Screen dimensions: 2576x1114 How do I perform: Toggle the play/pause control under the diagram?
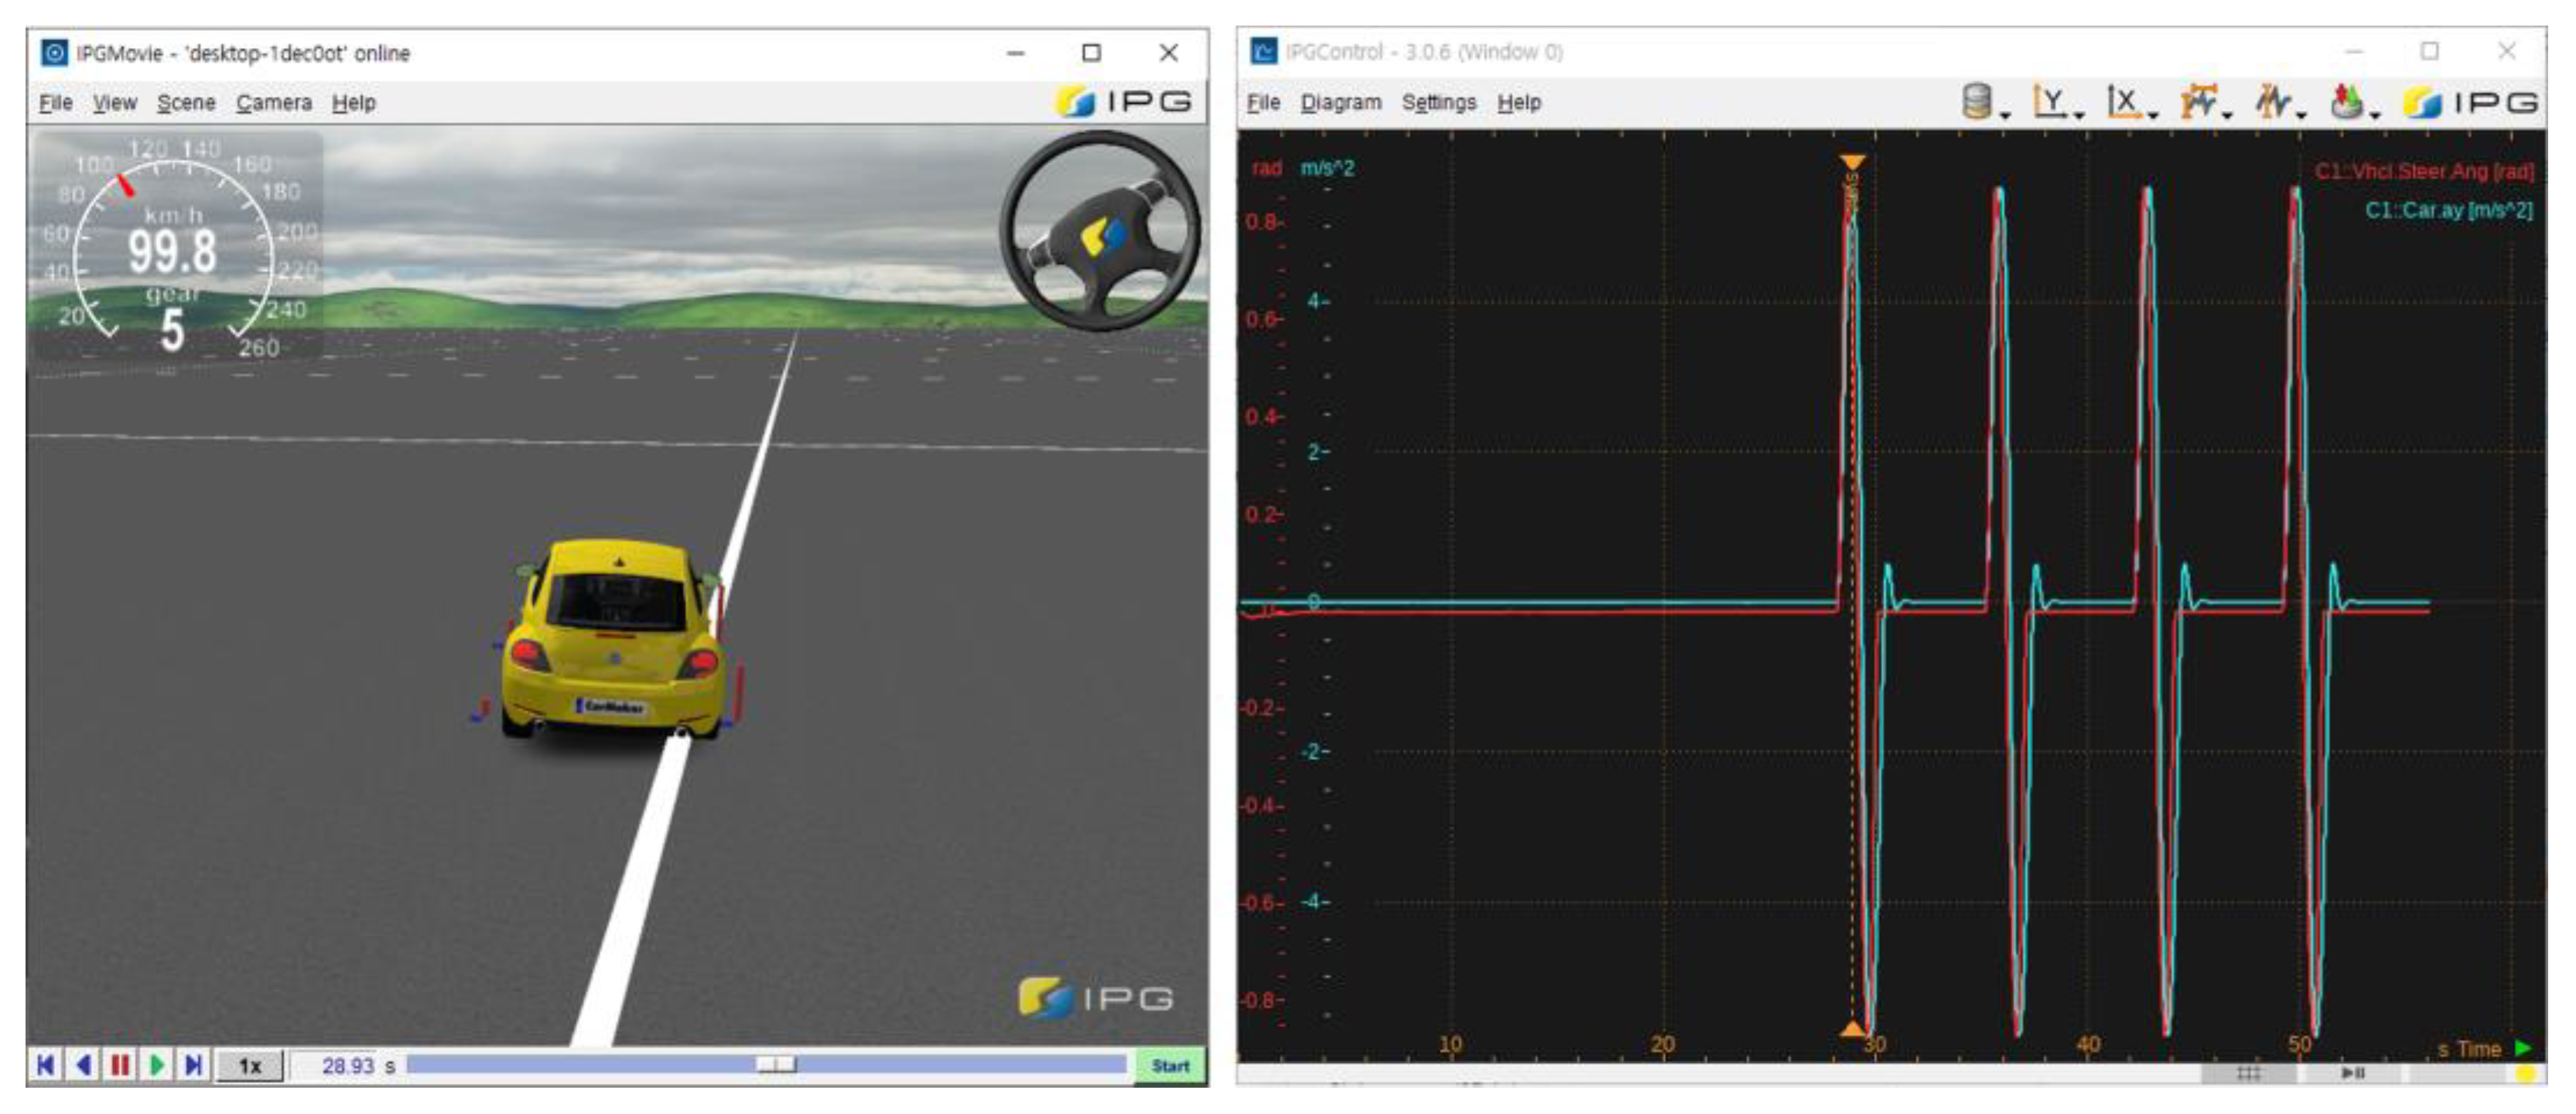[x=2352, y=1073]
